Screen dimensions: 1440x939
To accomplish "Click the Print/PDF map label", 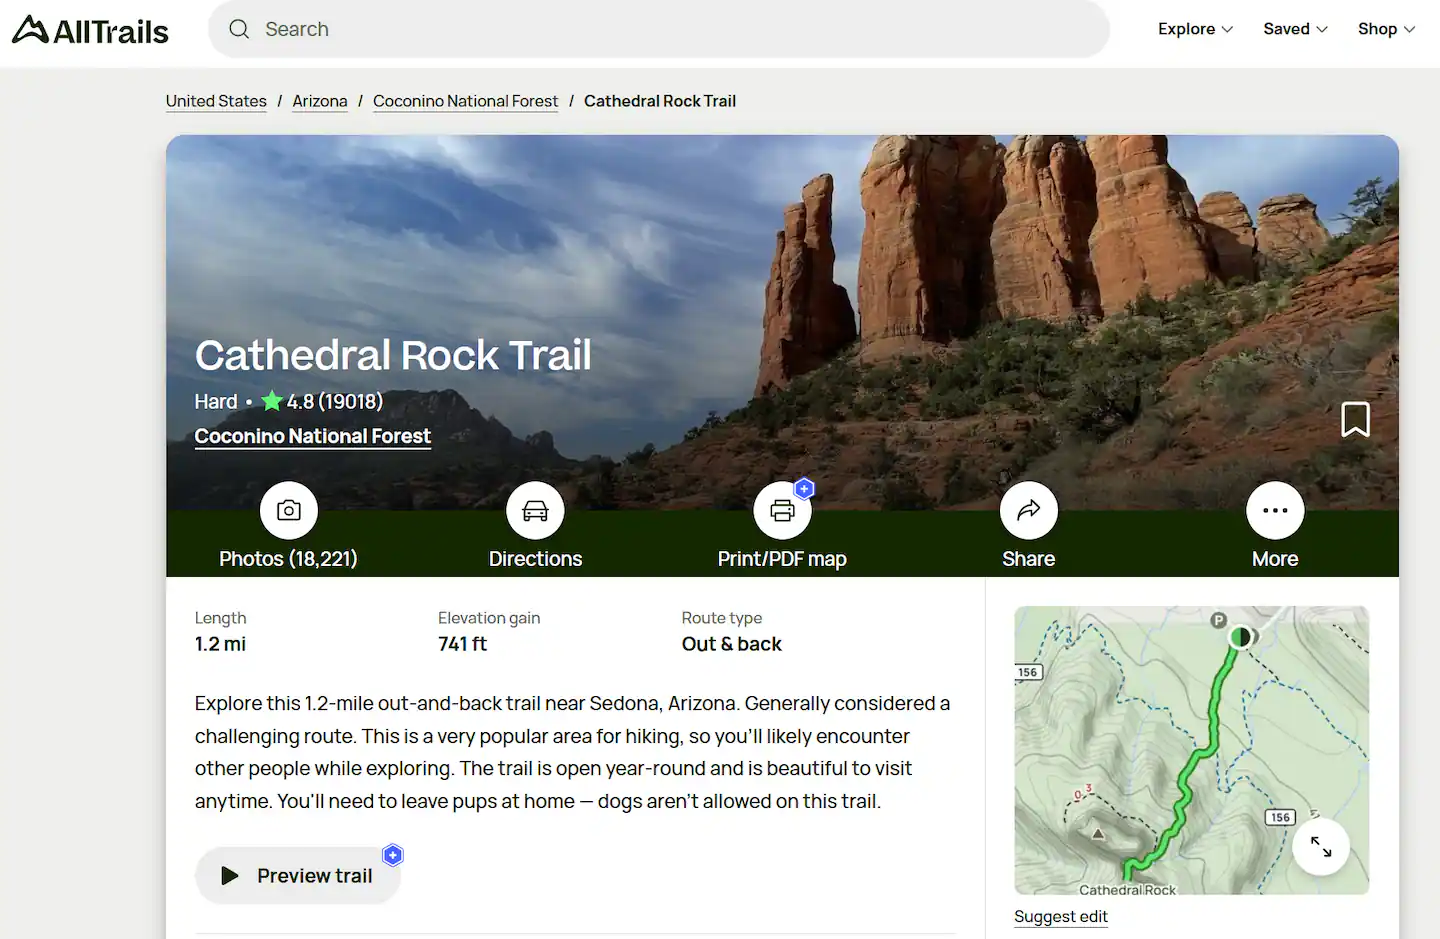I will tap(782, 559).
